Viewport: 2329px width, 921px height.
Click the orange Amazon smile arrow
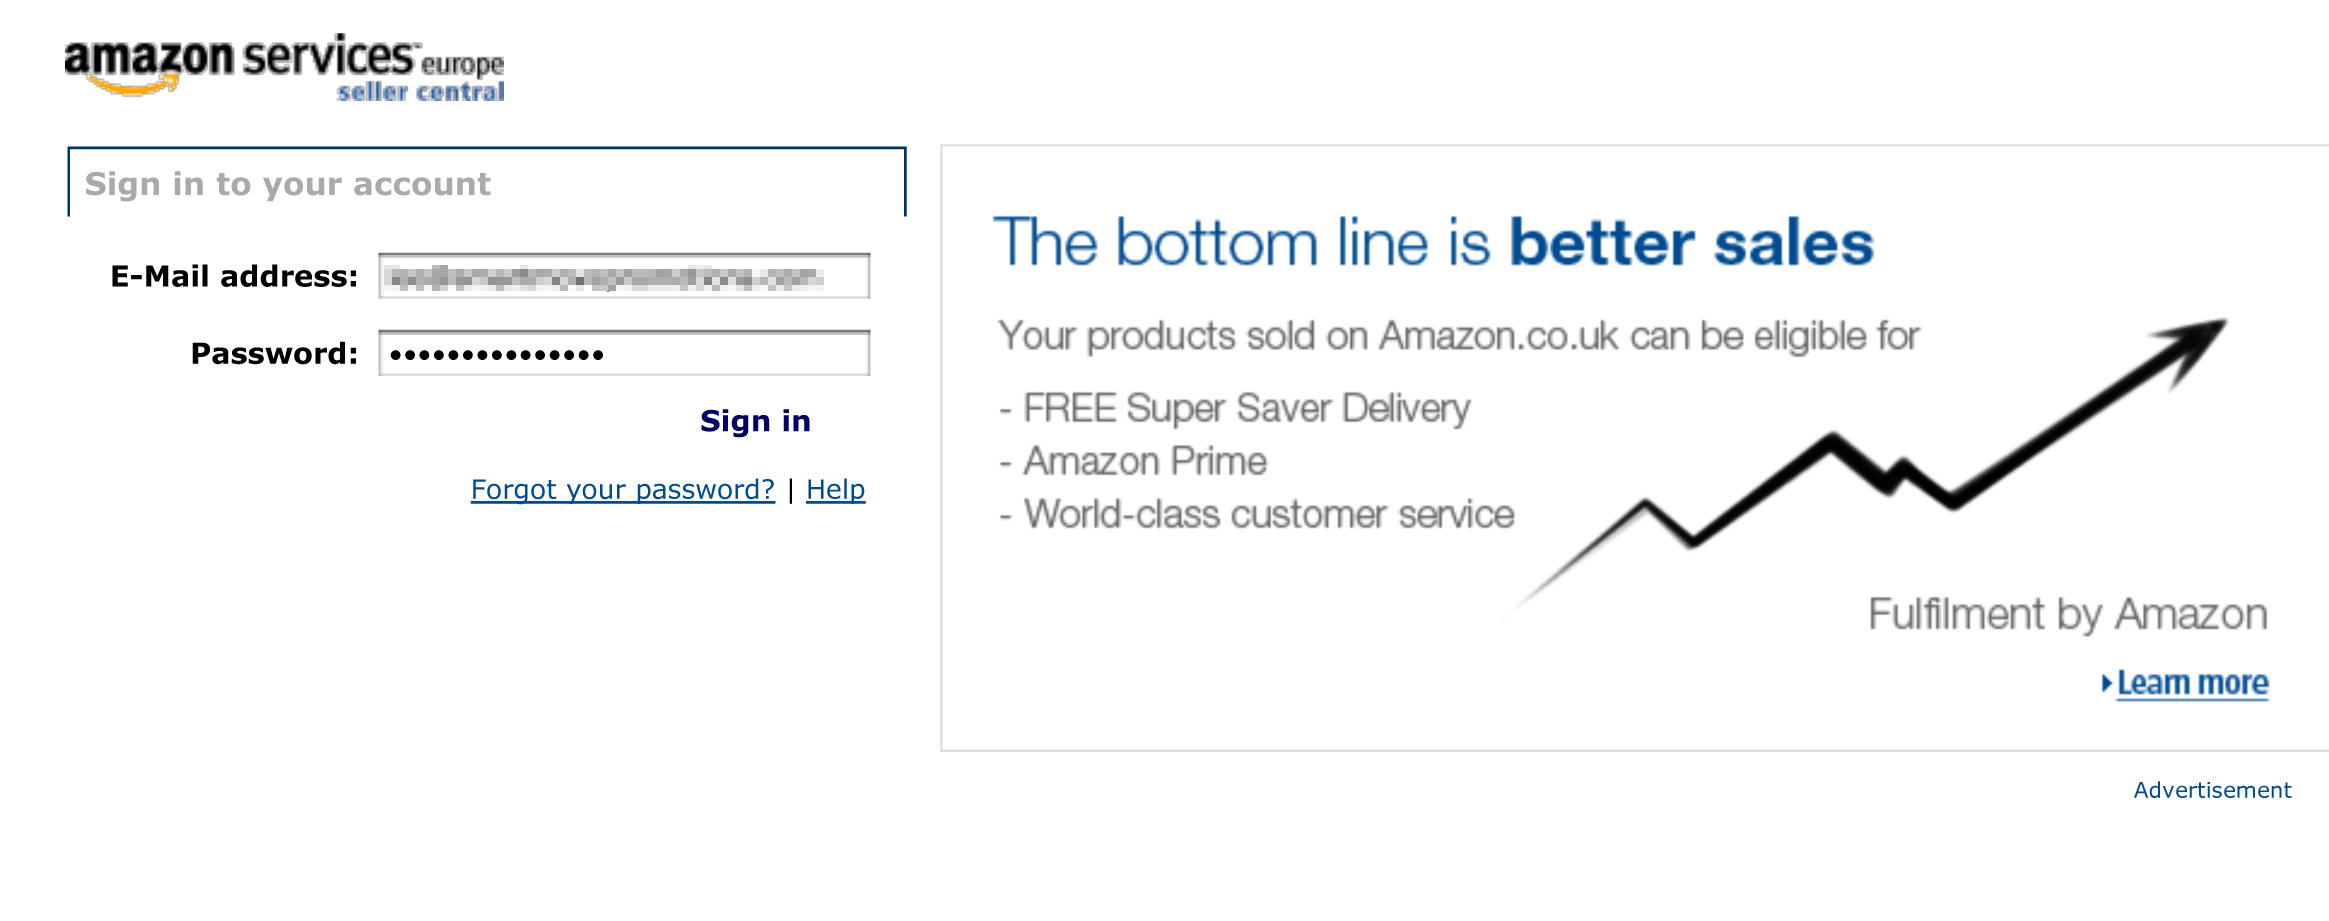134,89
